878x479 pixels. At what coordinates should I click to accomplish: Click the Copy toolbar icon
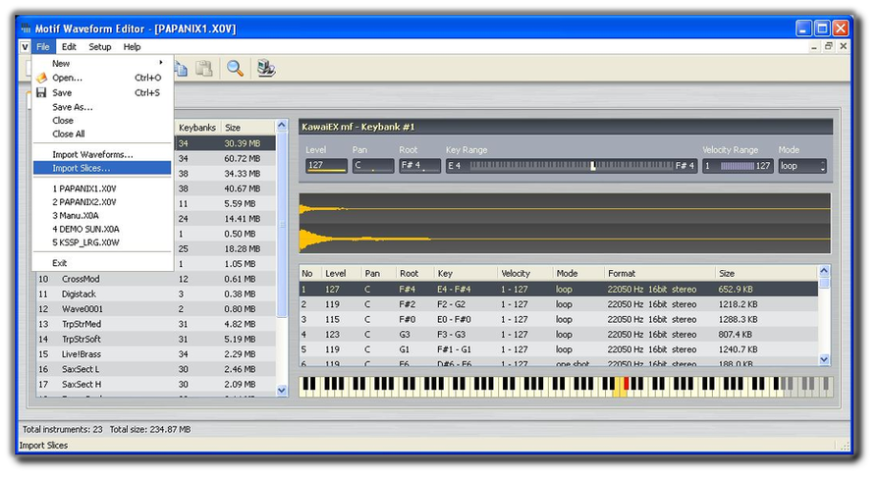tap(181, 69)
